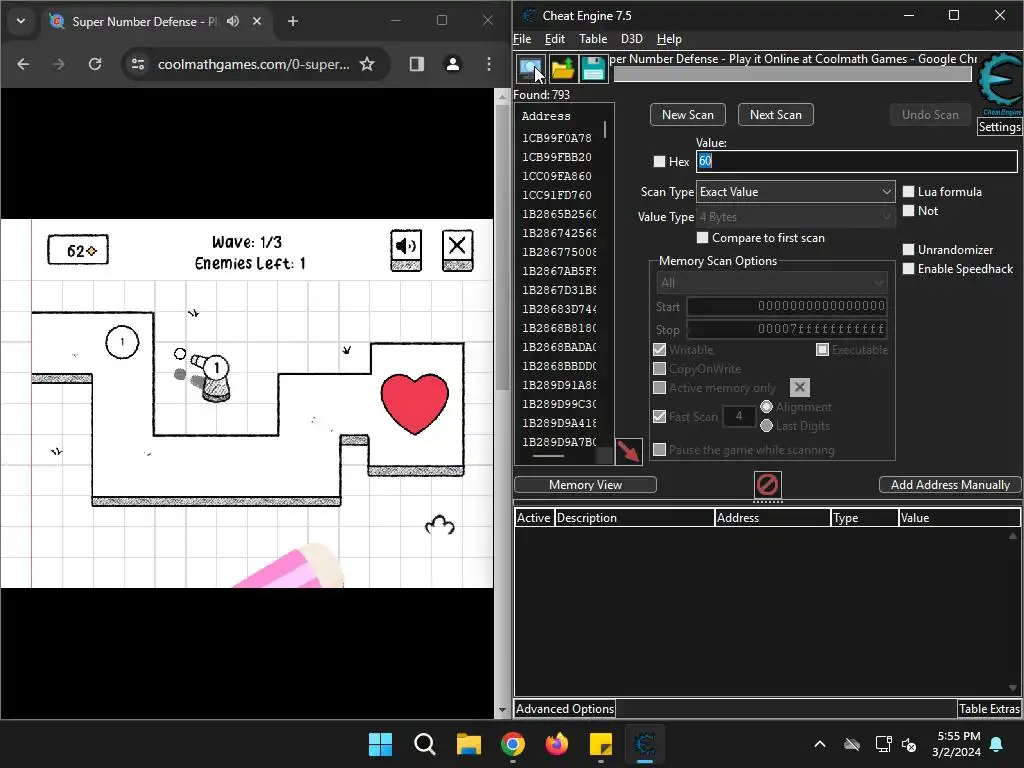
Task: Mute the game with the speaker icon
Action: click(x=406, y=249)
